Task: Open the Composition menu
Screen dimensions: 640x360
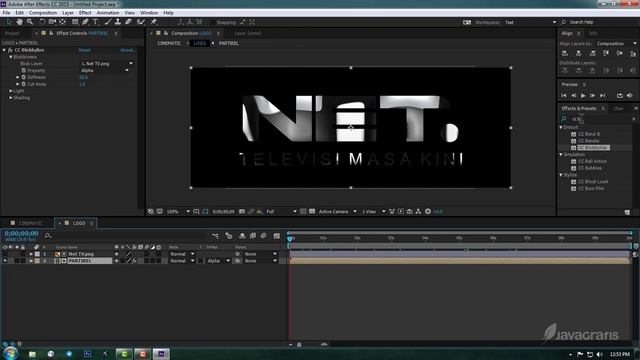Action: point(43,13)
